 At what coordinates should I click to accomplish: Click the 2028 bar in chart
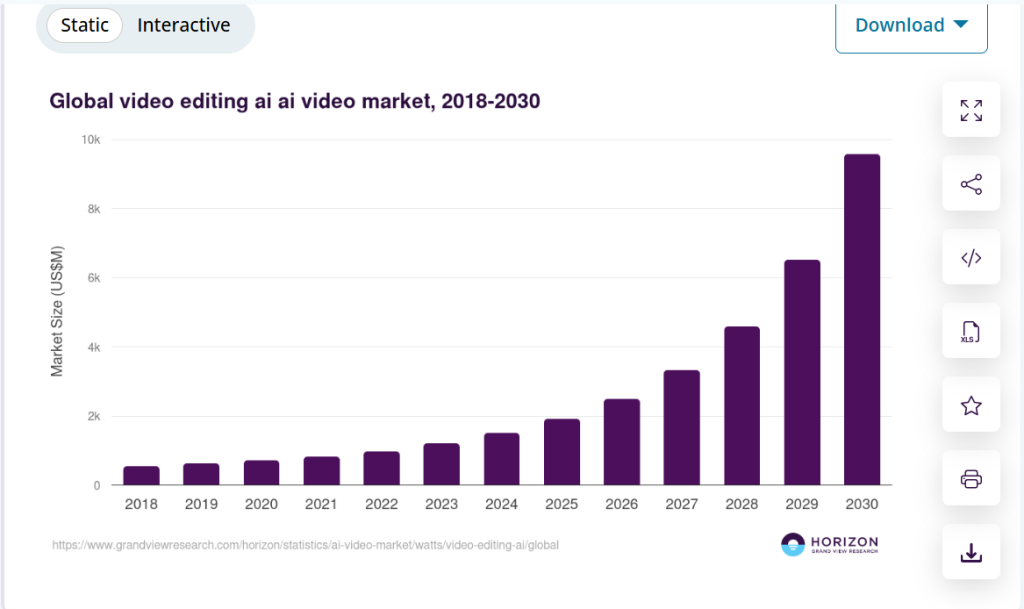click(x=741, y=406)
